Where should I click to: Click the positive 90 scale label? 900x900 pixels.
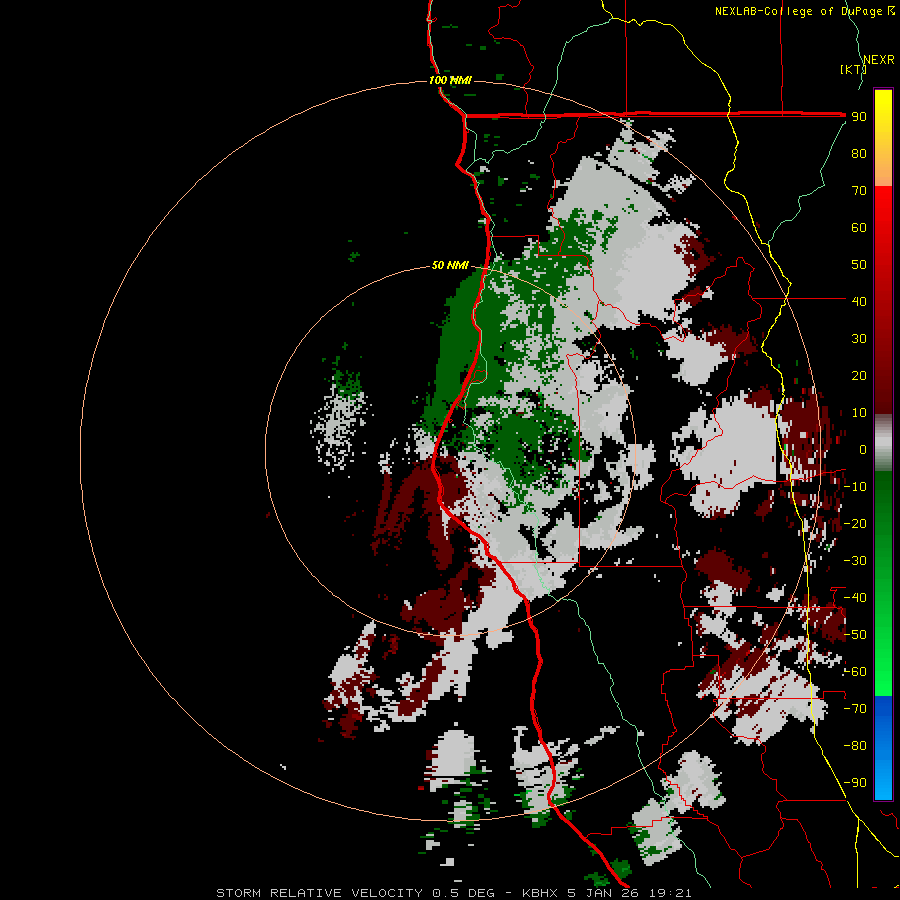point(859,117)
